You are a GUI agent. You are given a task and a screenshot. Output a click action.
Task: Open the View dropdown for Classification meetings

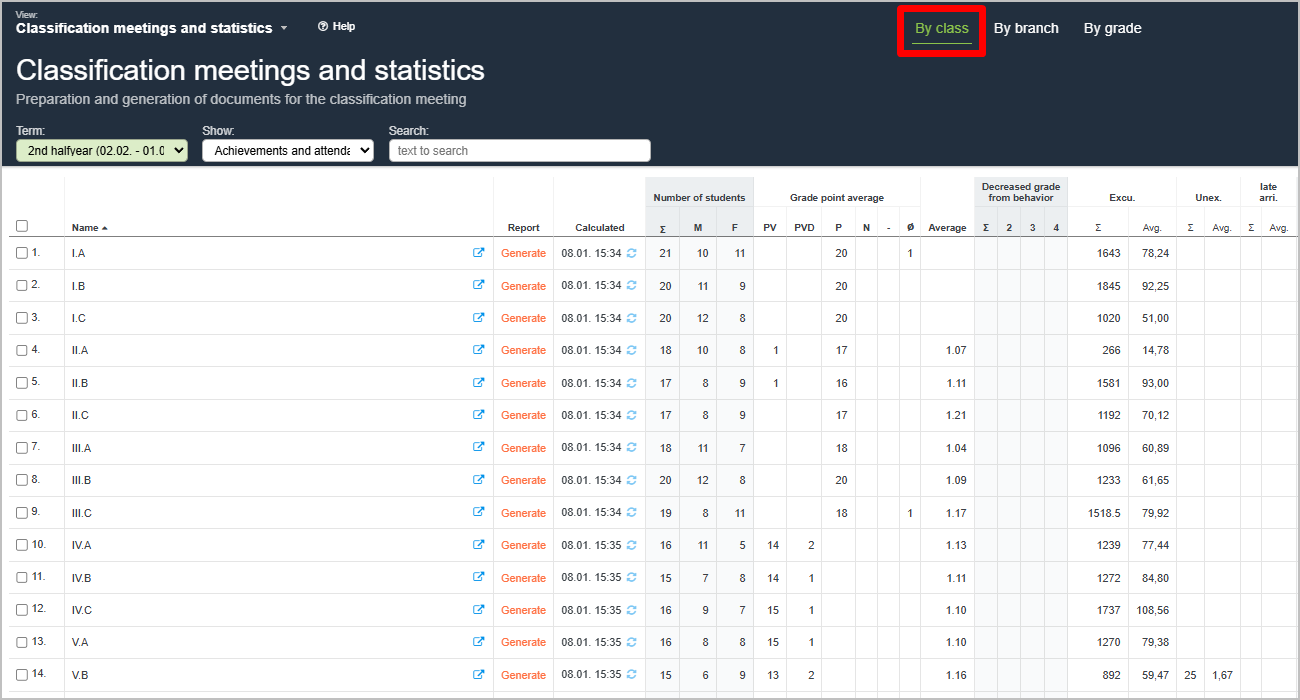tap(152, 29)
